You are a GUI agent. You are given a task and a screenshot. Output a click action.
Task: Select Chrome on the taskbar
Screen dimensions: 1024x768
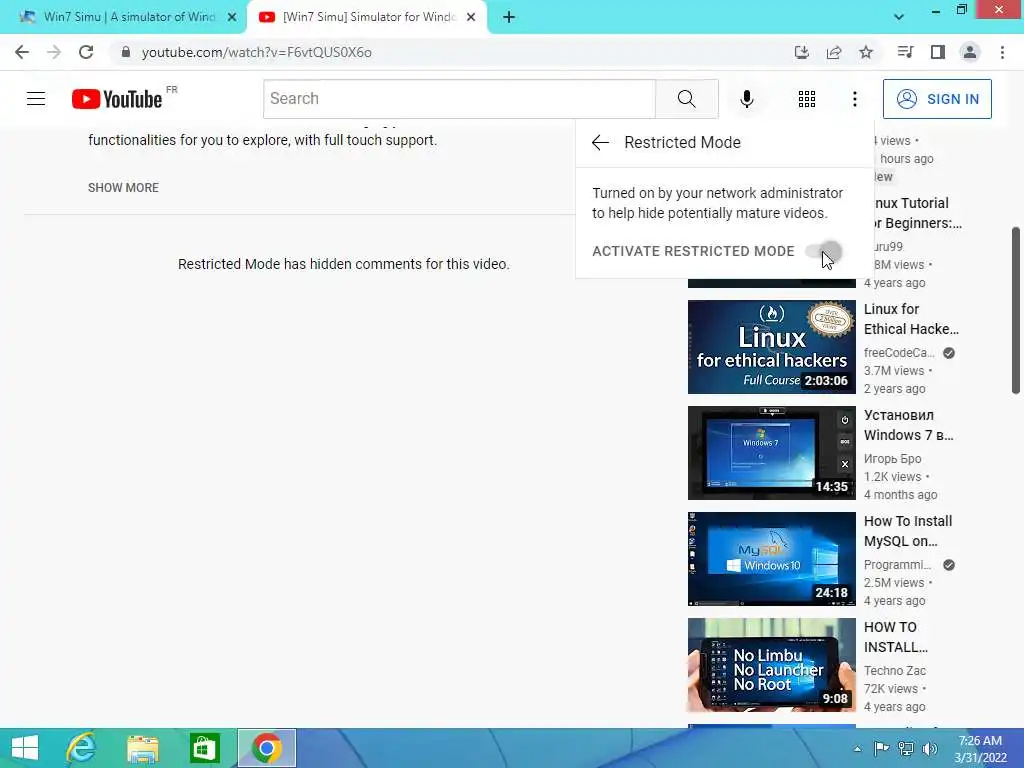(x=266, y=748)
